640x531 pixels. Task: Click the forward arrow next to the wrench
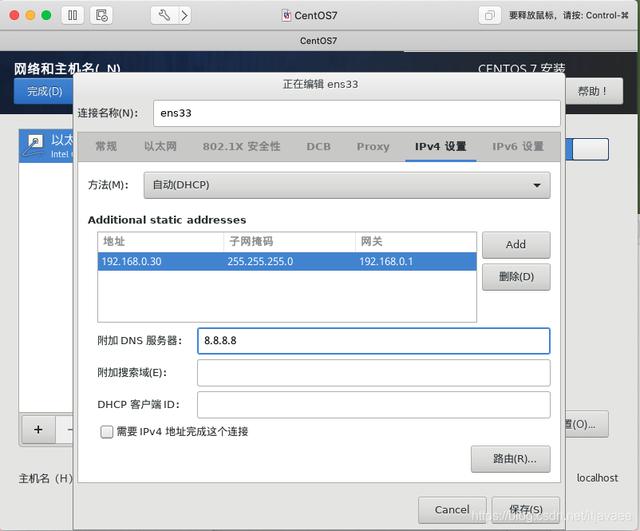tap(184, 16)
